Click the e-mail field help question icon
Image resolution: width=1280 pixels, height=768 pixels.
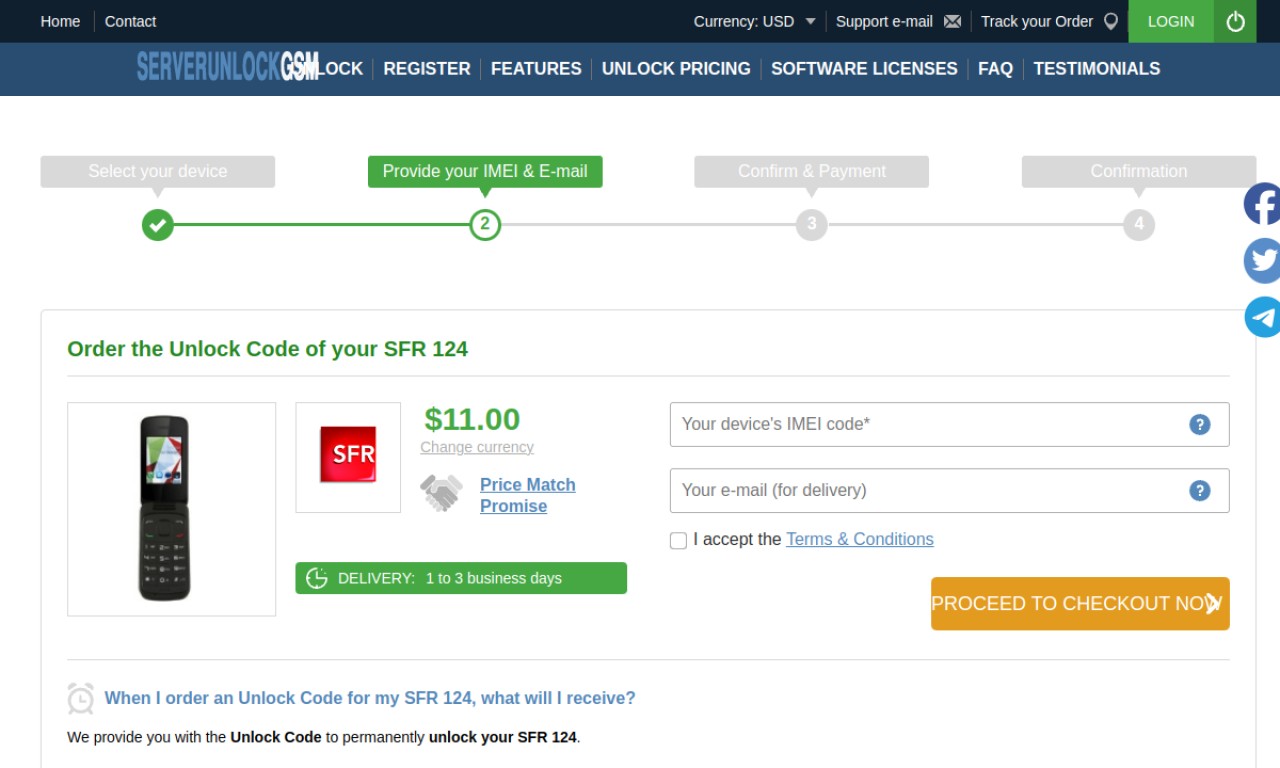pyautogui.click(x=1200, y=490)
